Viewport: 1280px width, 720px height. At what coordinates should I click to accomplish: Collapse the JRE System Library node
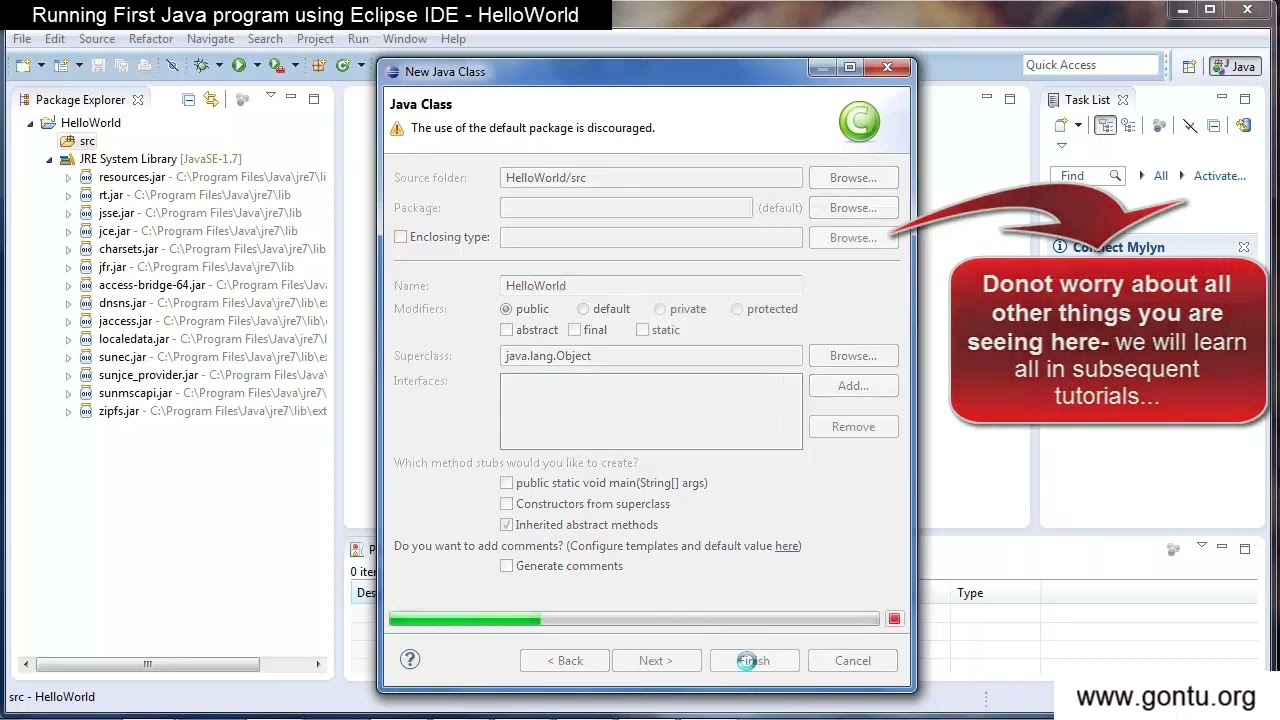click(x=49, y=159)
